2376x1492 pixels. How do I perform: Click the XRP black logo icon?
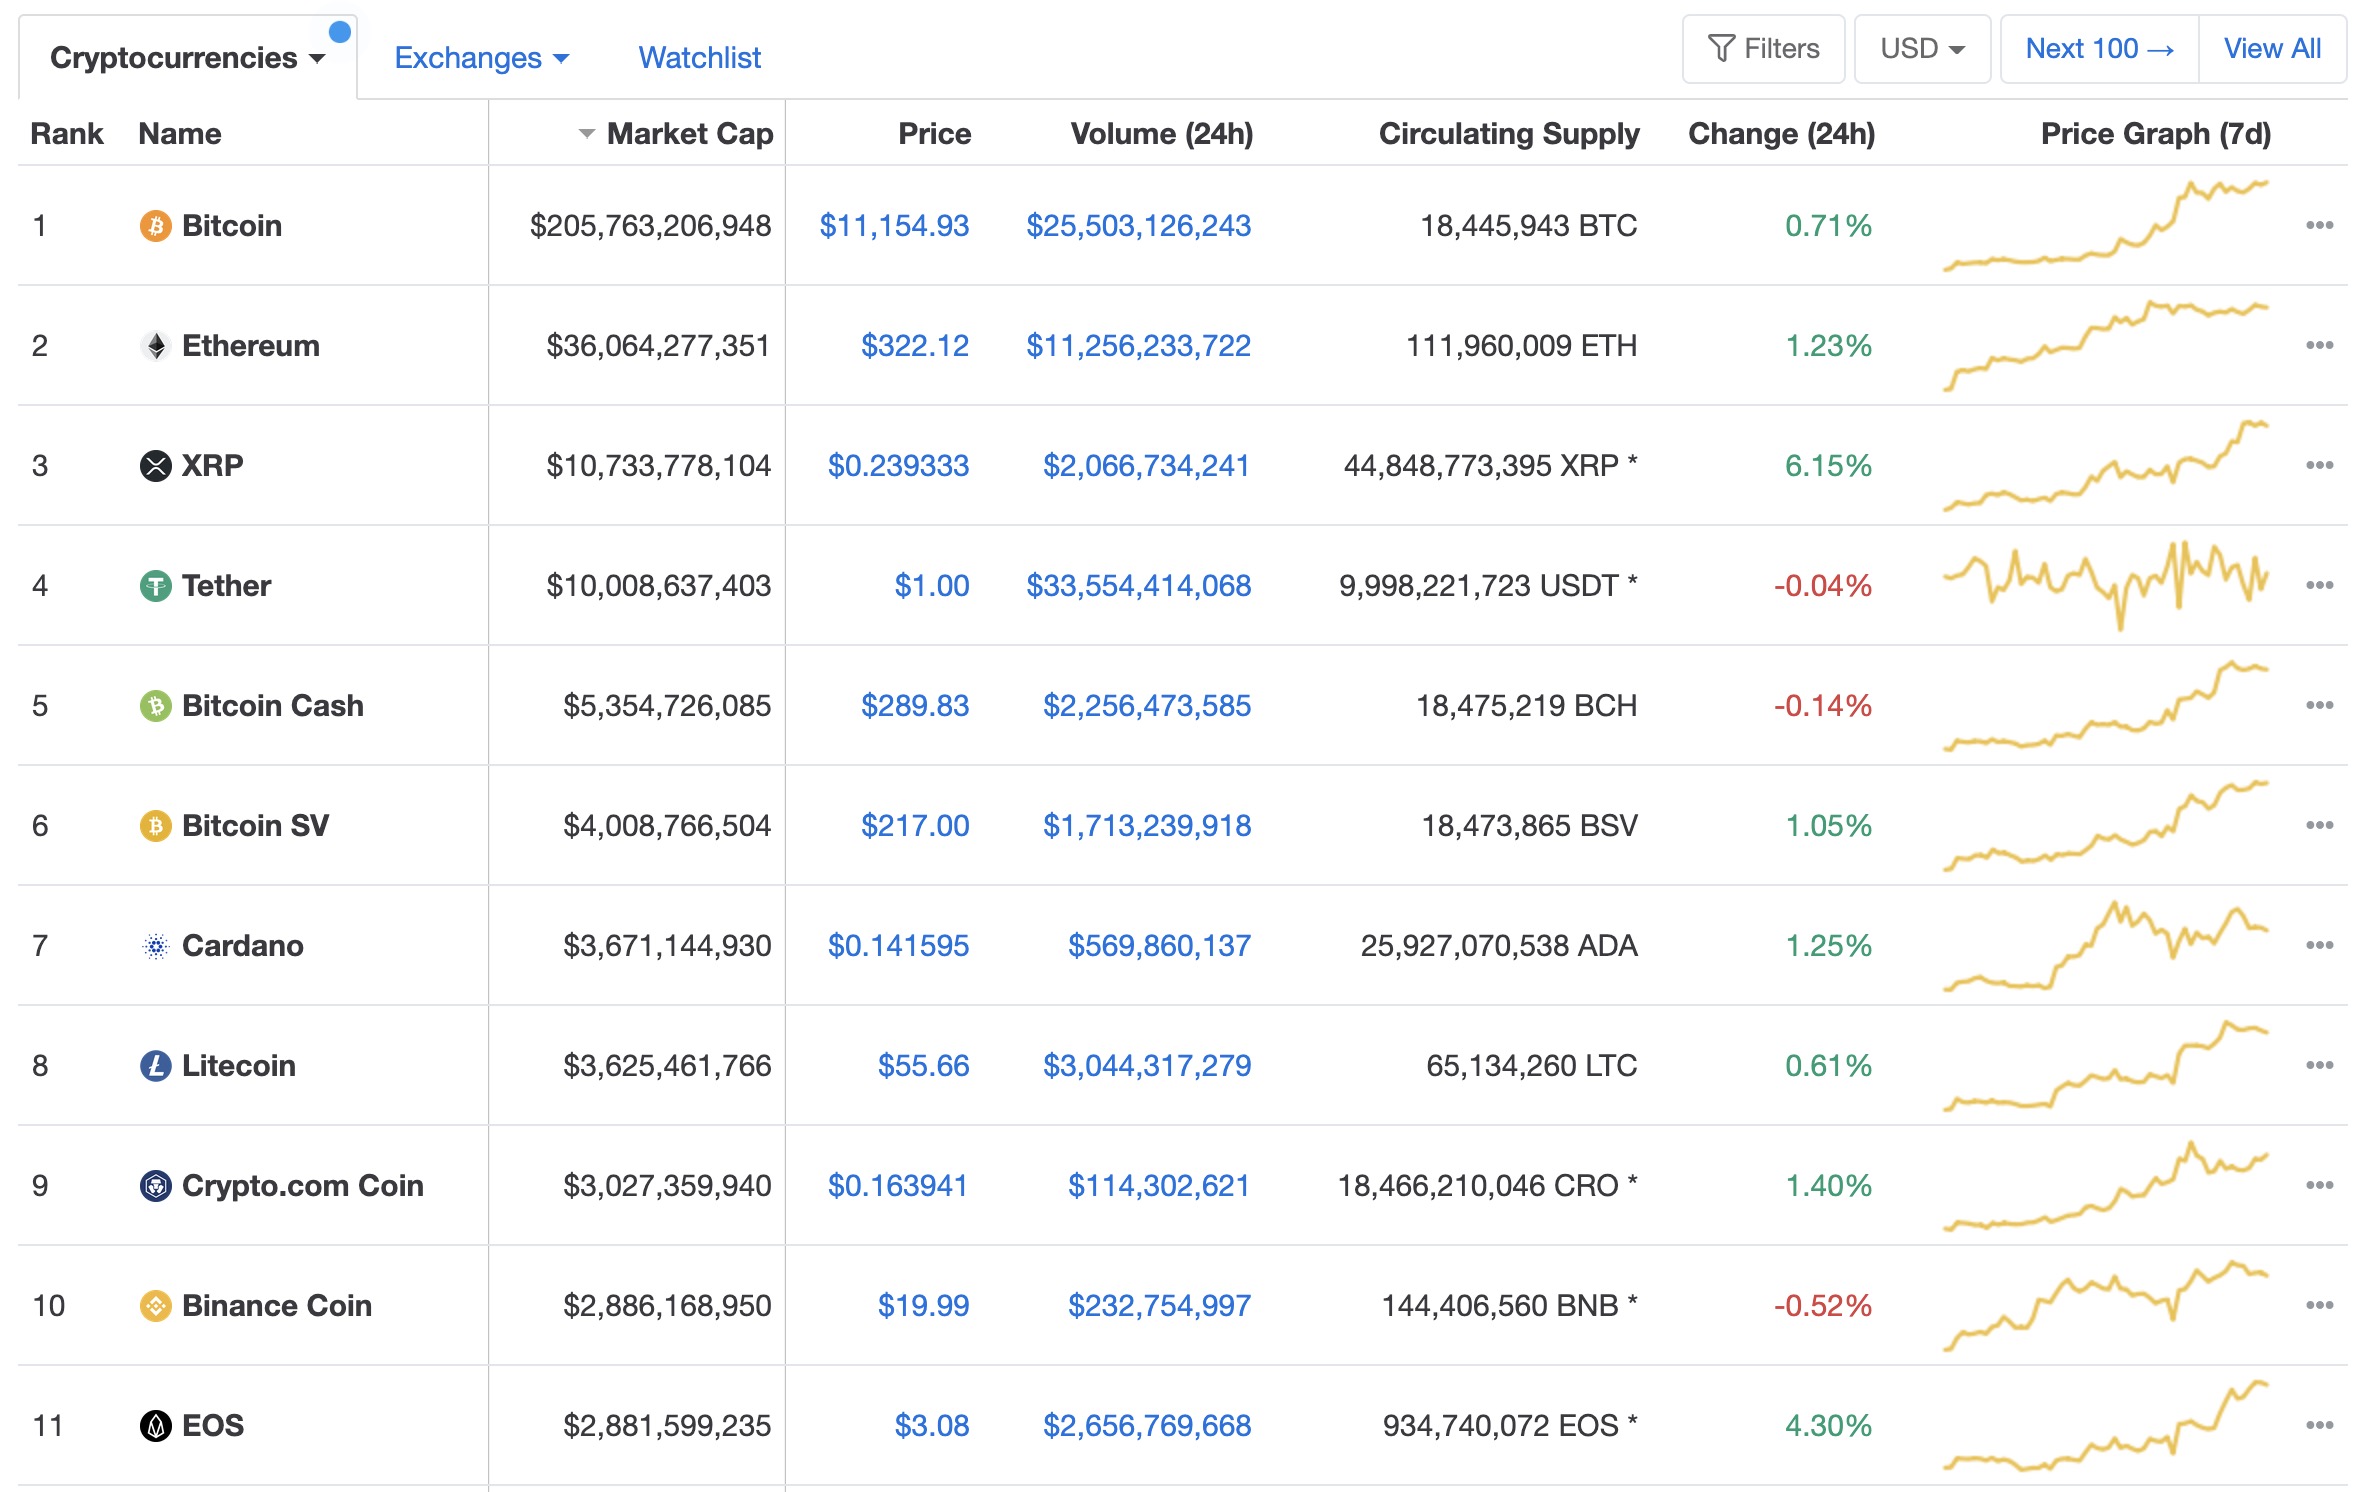coord(155,466)
